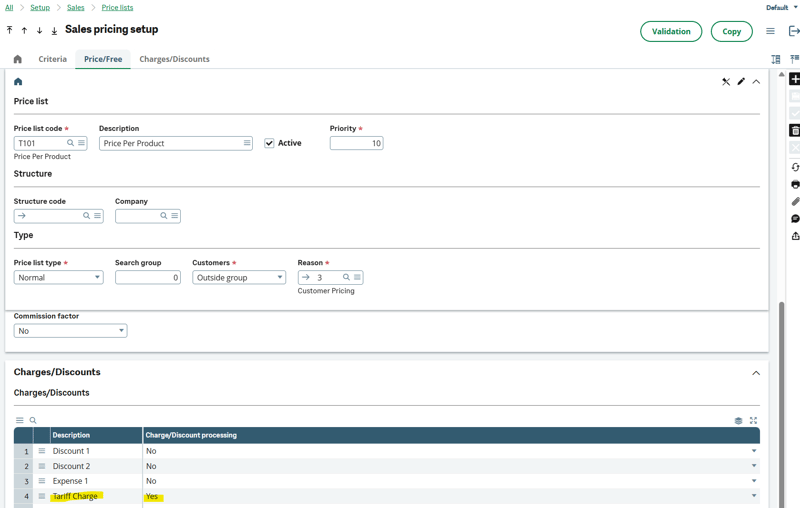Click the grid fullscreen expand icon
Viewport: 800px width, 508px height.
tap(754, 421)
